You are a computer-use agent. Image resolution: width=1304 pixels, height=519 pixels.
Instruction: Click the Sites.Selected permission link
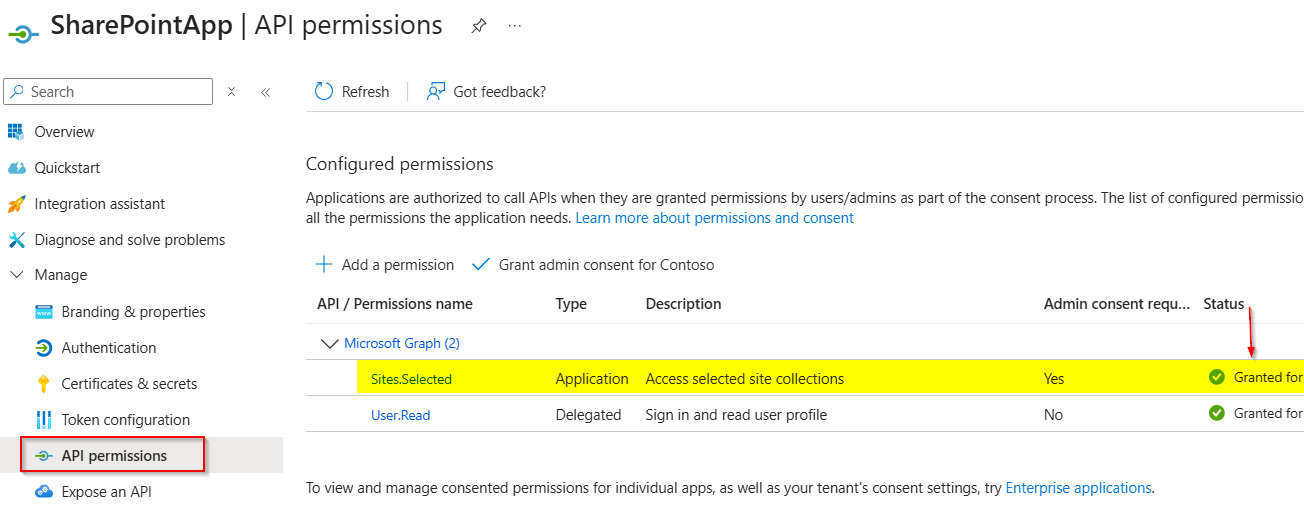coord(411,379)
